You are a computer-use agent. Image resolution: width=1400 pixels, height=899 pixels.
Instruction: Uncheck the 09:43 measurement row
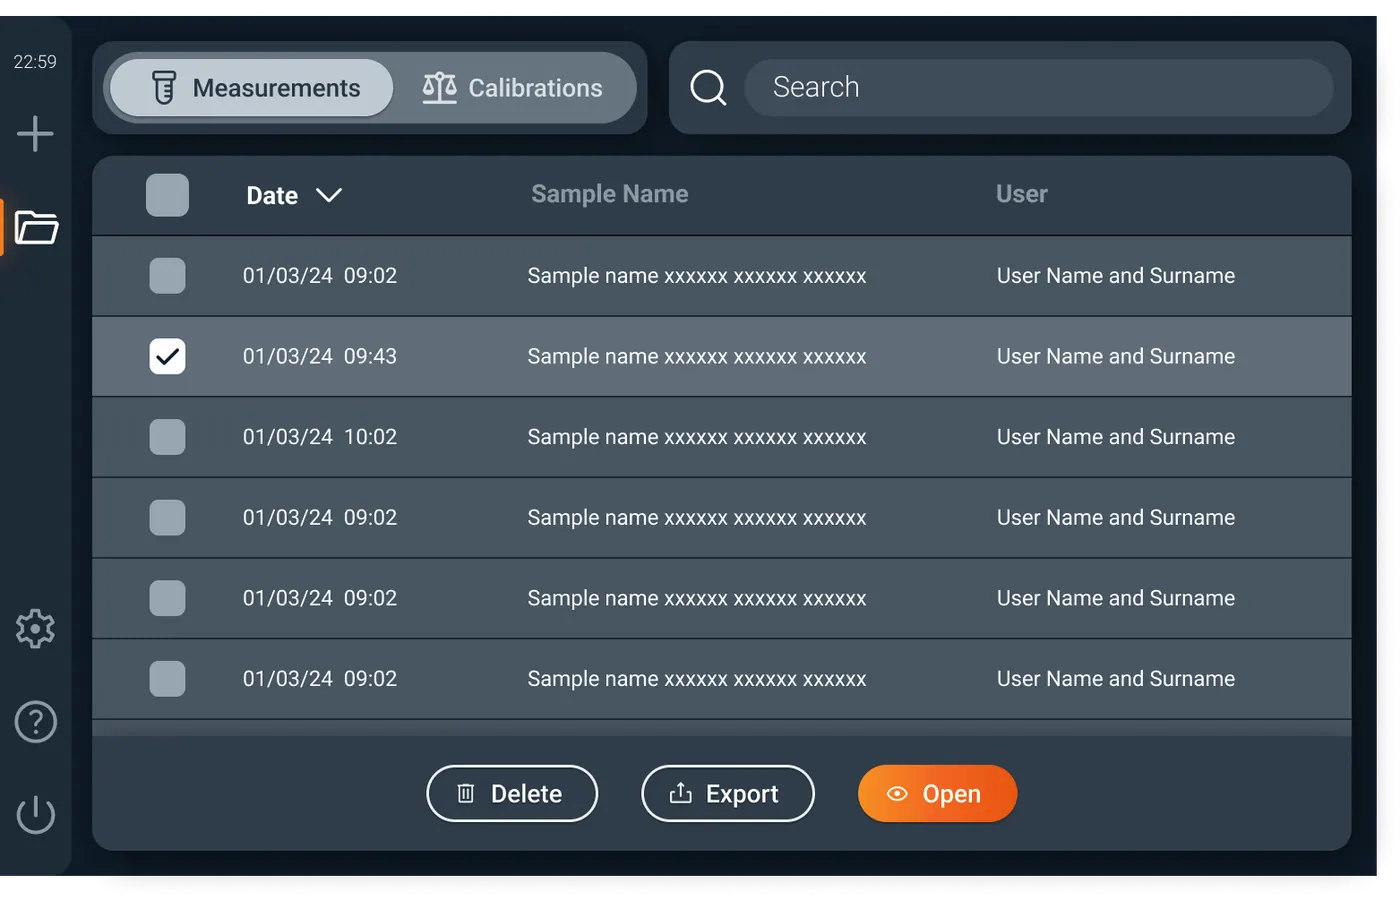point(167,356)
